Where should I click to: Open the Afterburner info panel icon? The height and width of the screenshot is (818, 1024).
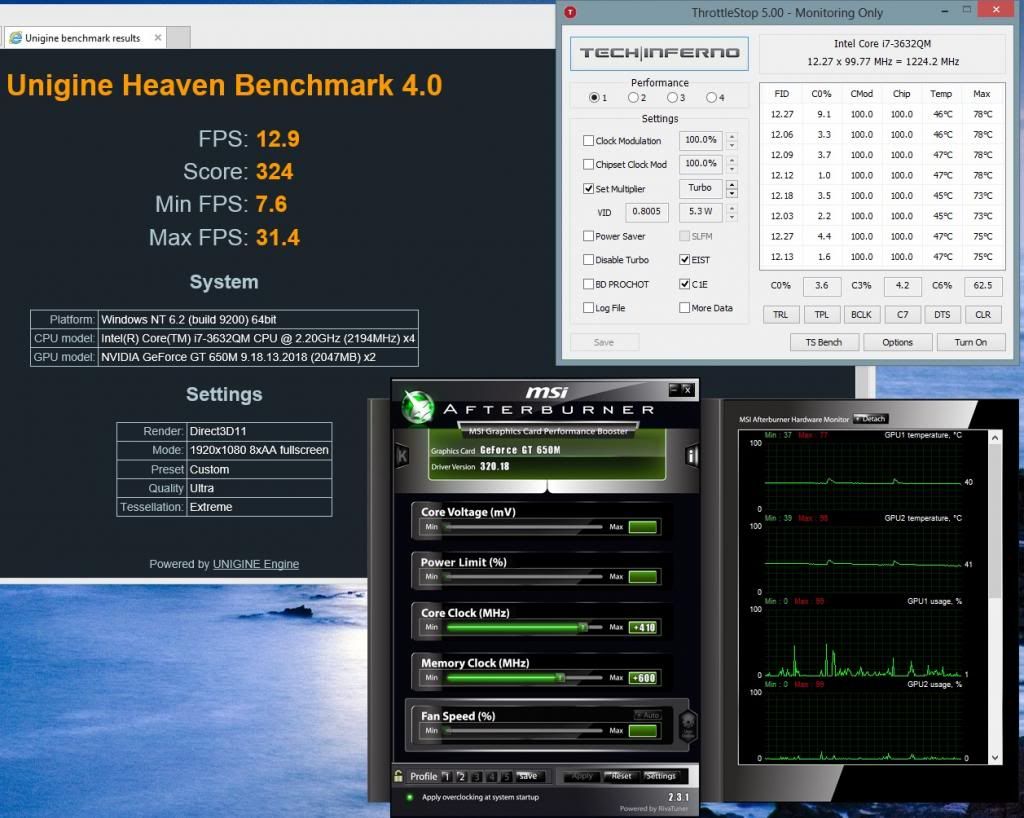tap(691, 456)
